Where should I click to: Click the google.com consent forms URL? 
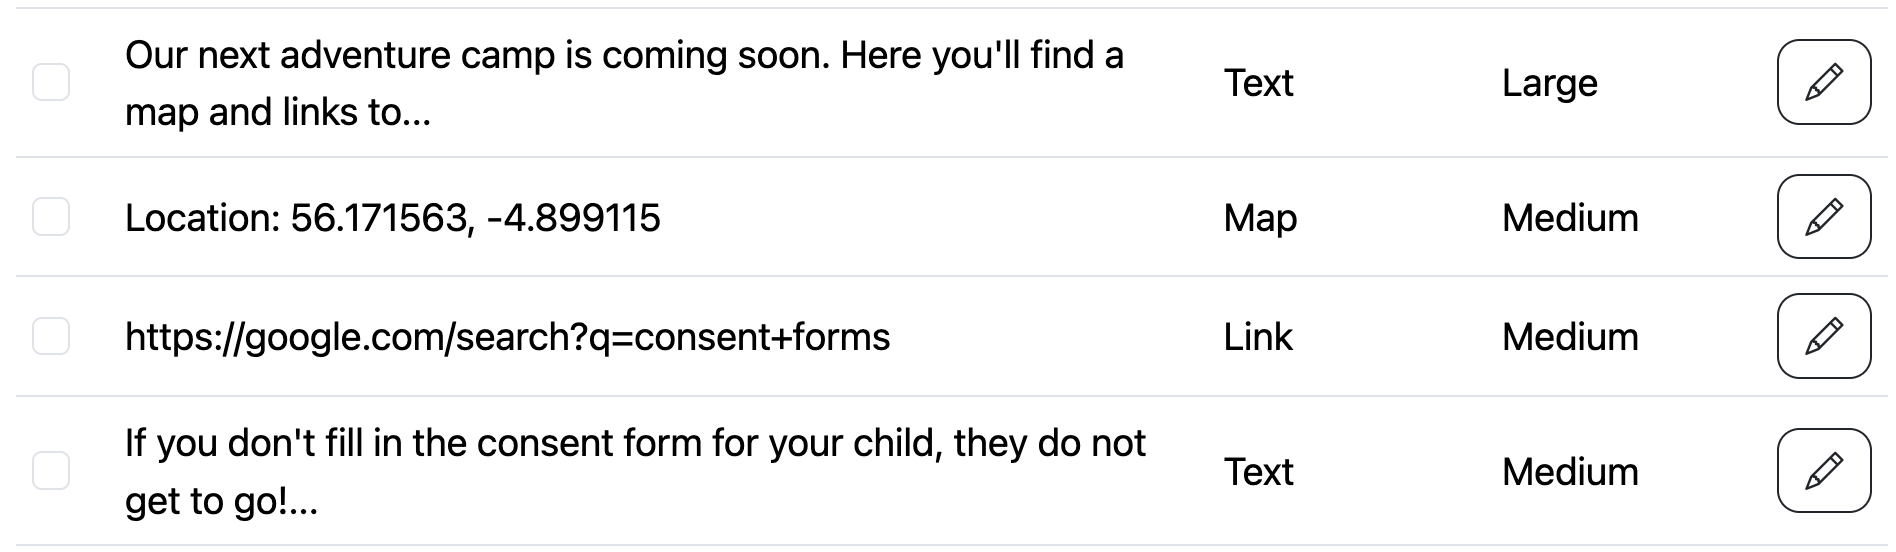pyautogui.click(x=507, y=337)
